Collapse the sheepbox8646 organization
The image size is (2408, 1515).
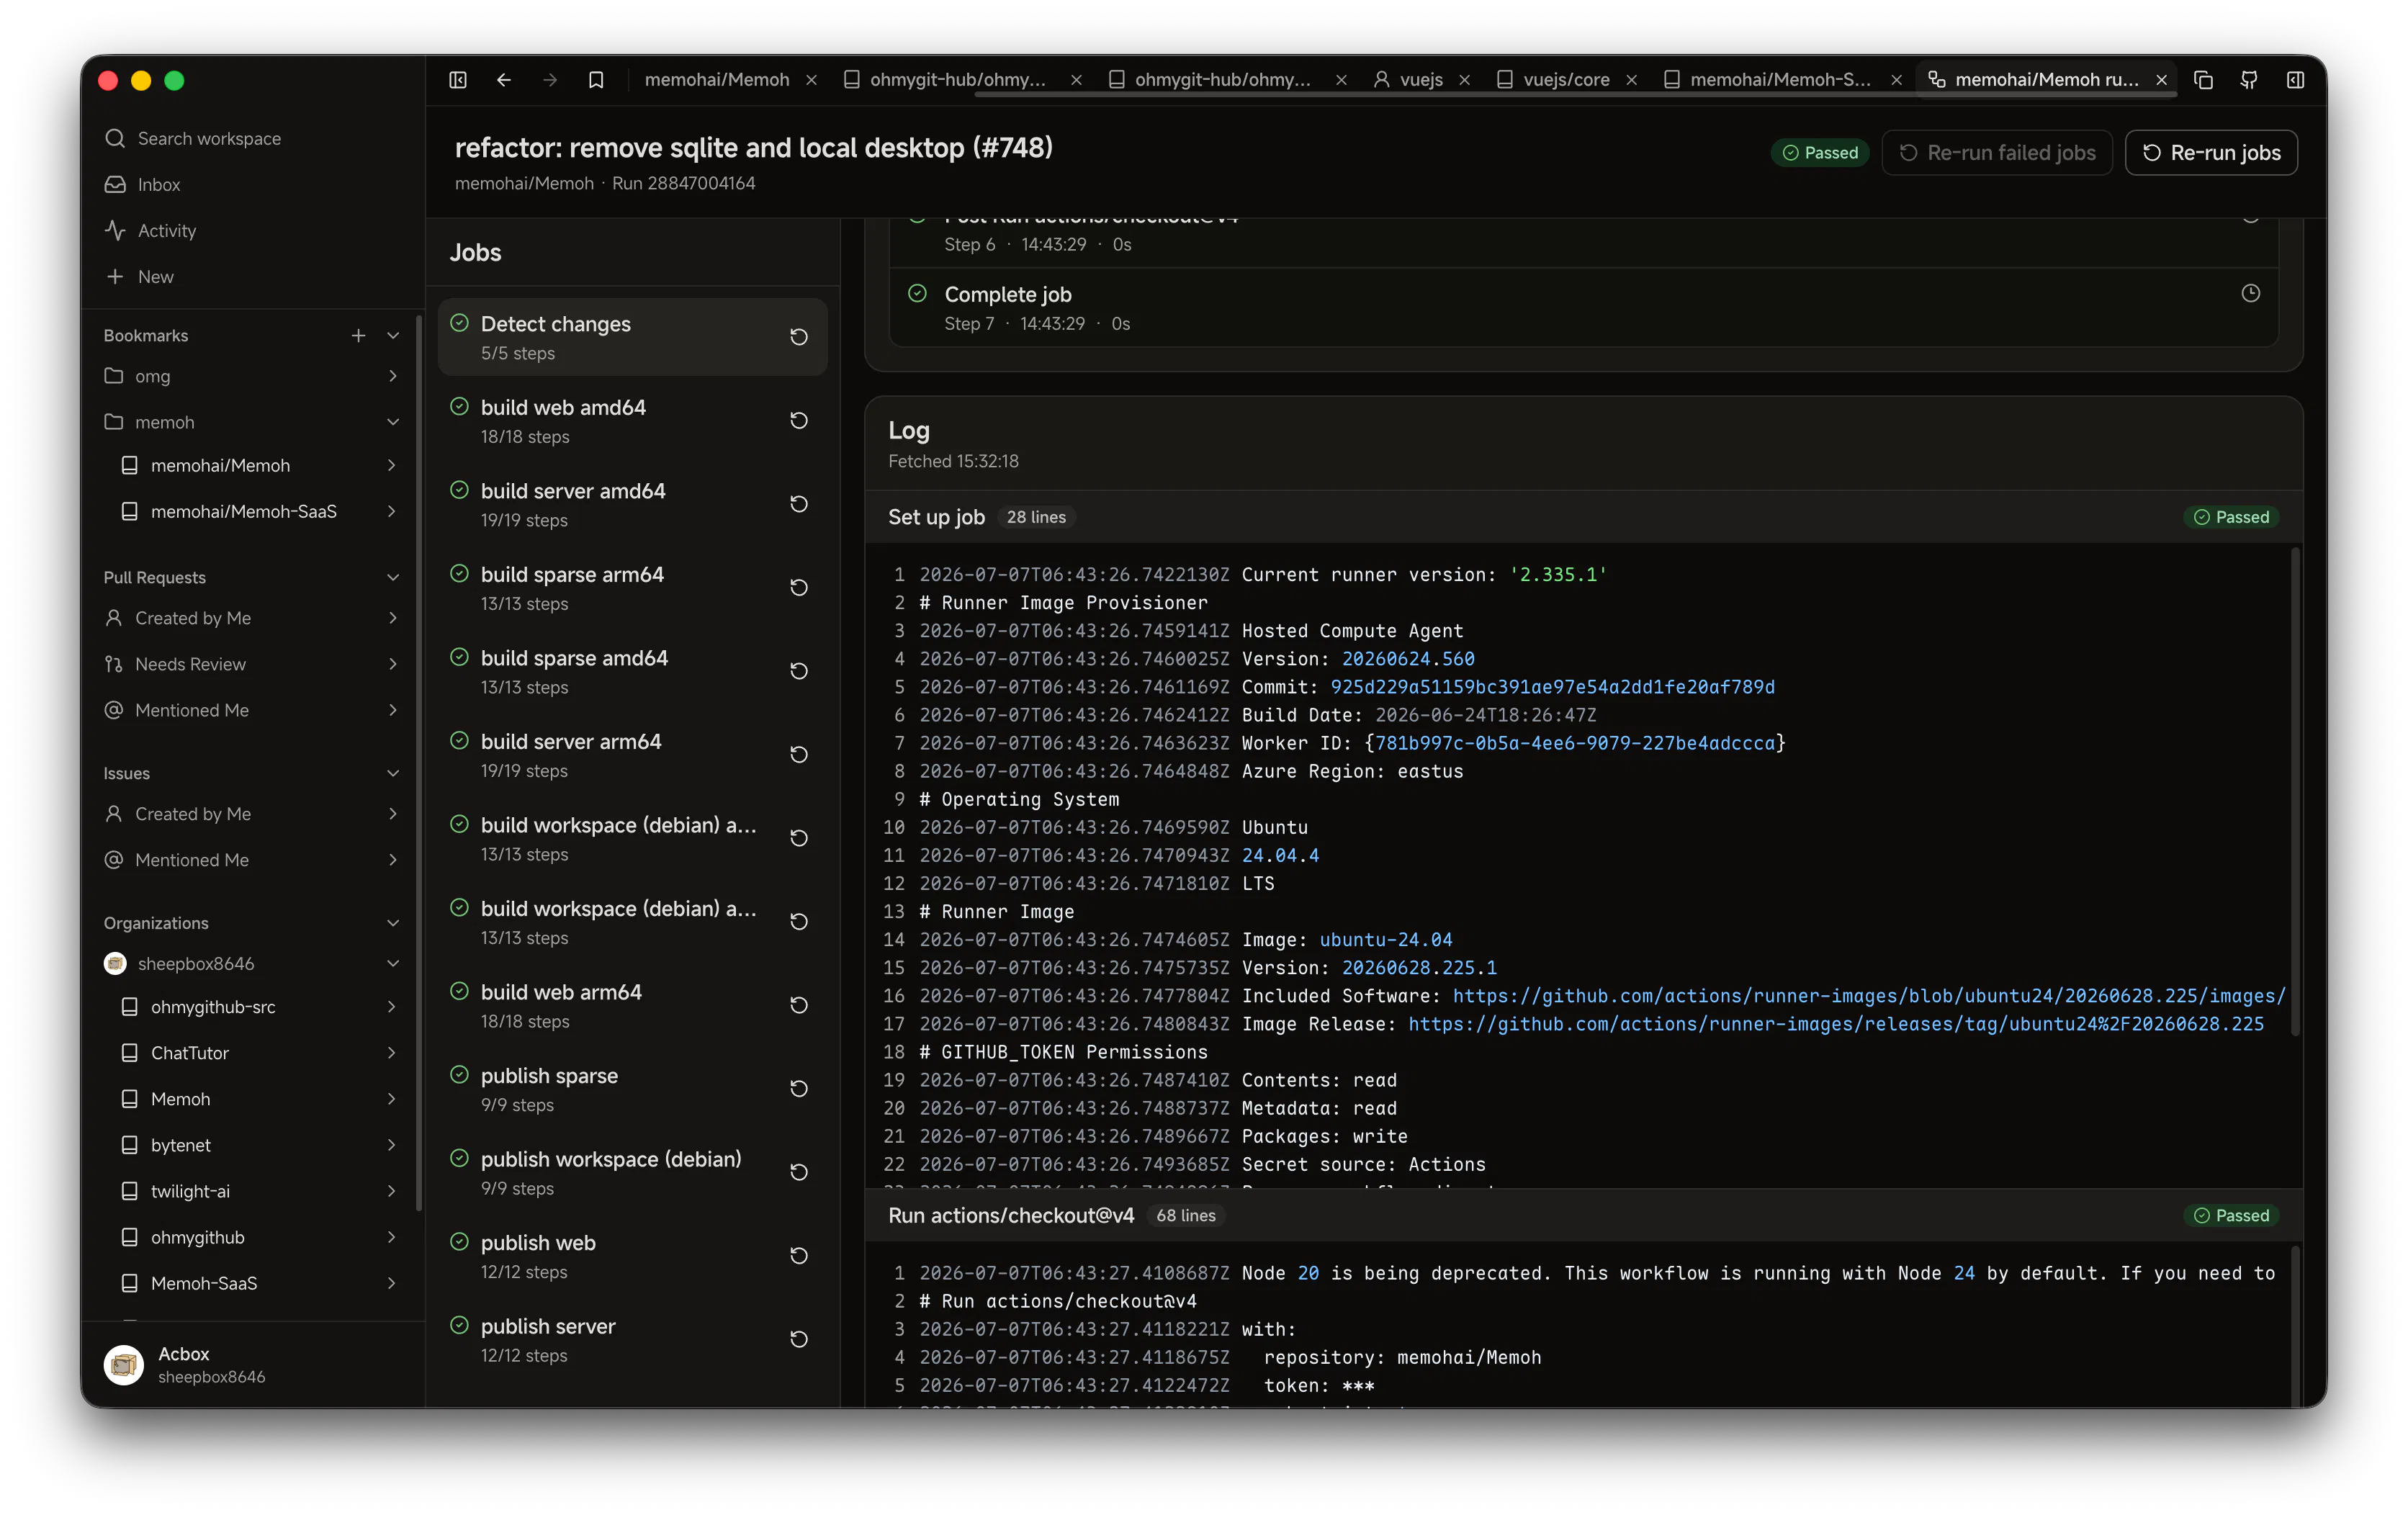[393, 964]
